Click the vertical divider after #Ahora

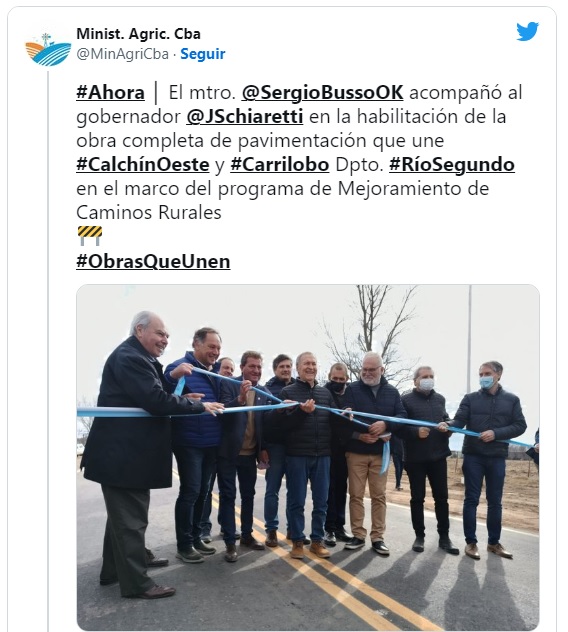click(x=156, y=93)
